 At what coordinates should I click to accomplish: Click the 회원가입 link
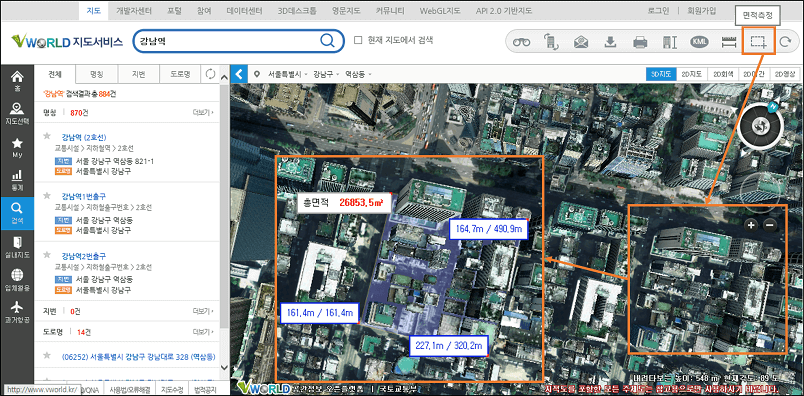(x=702, y=10)
